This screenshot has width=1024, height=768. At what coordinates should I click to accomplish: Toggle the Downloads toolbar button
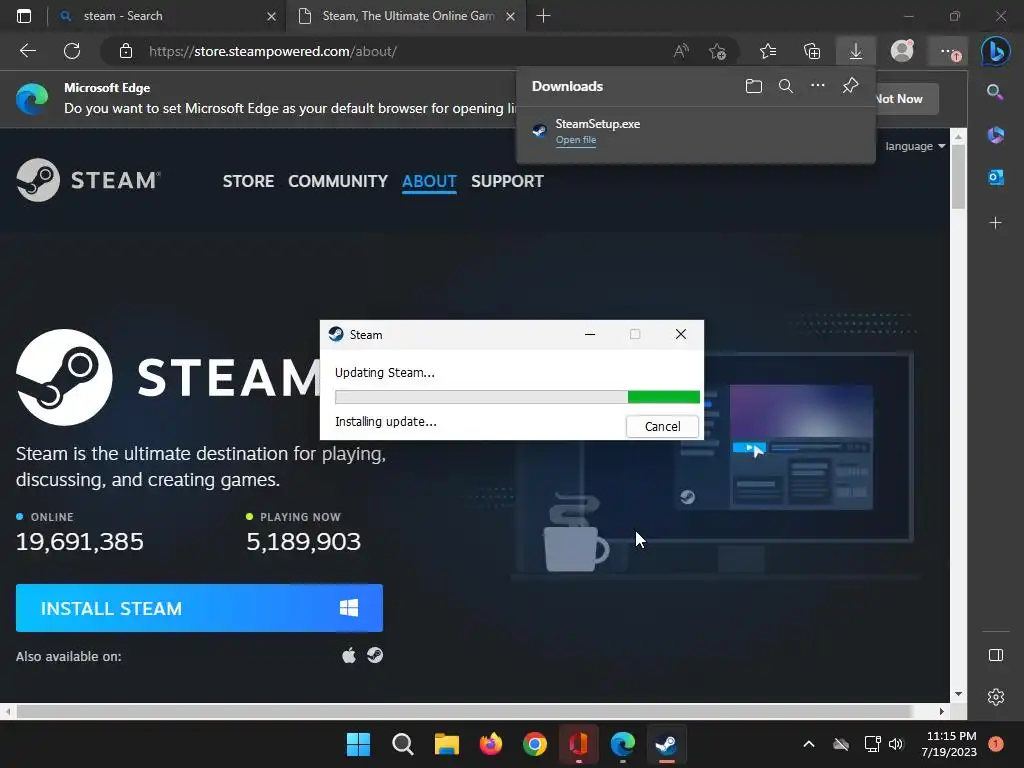tap(856, 51)
